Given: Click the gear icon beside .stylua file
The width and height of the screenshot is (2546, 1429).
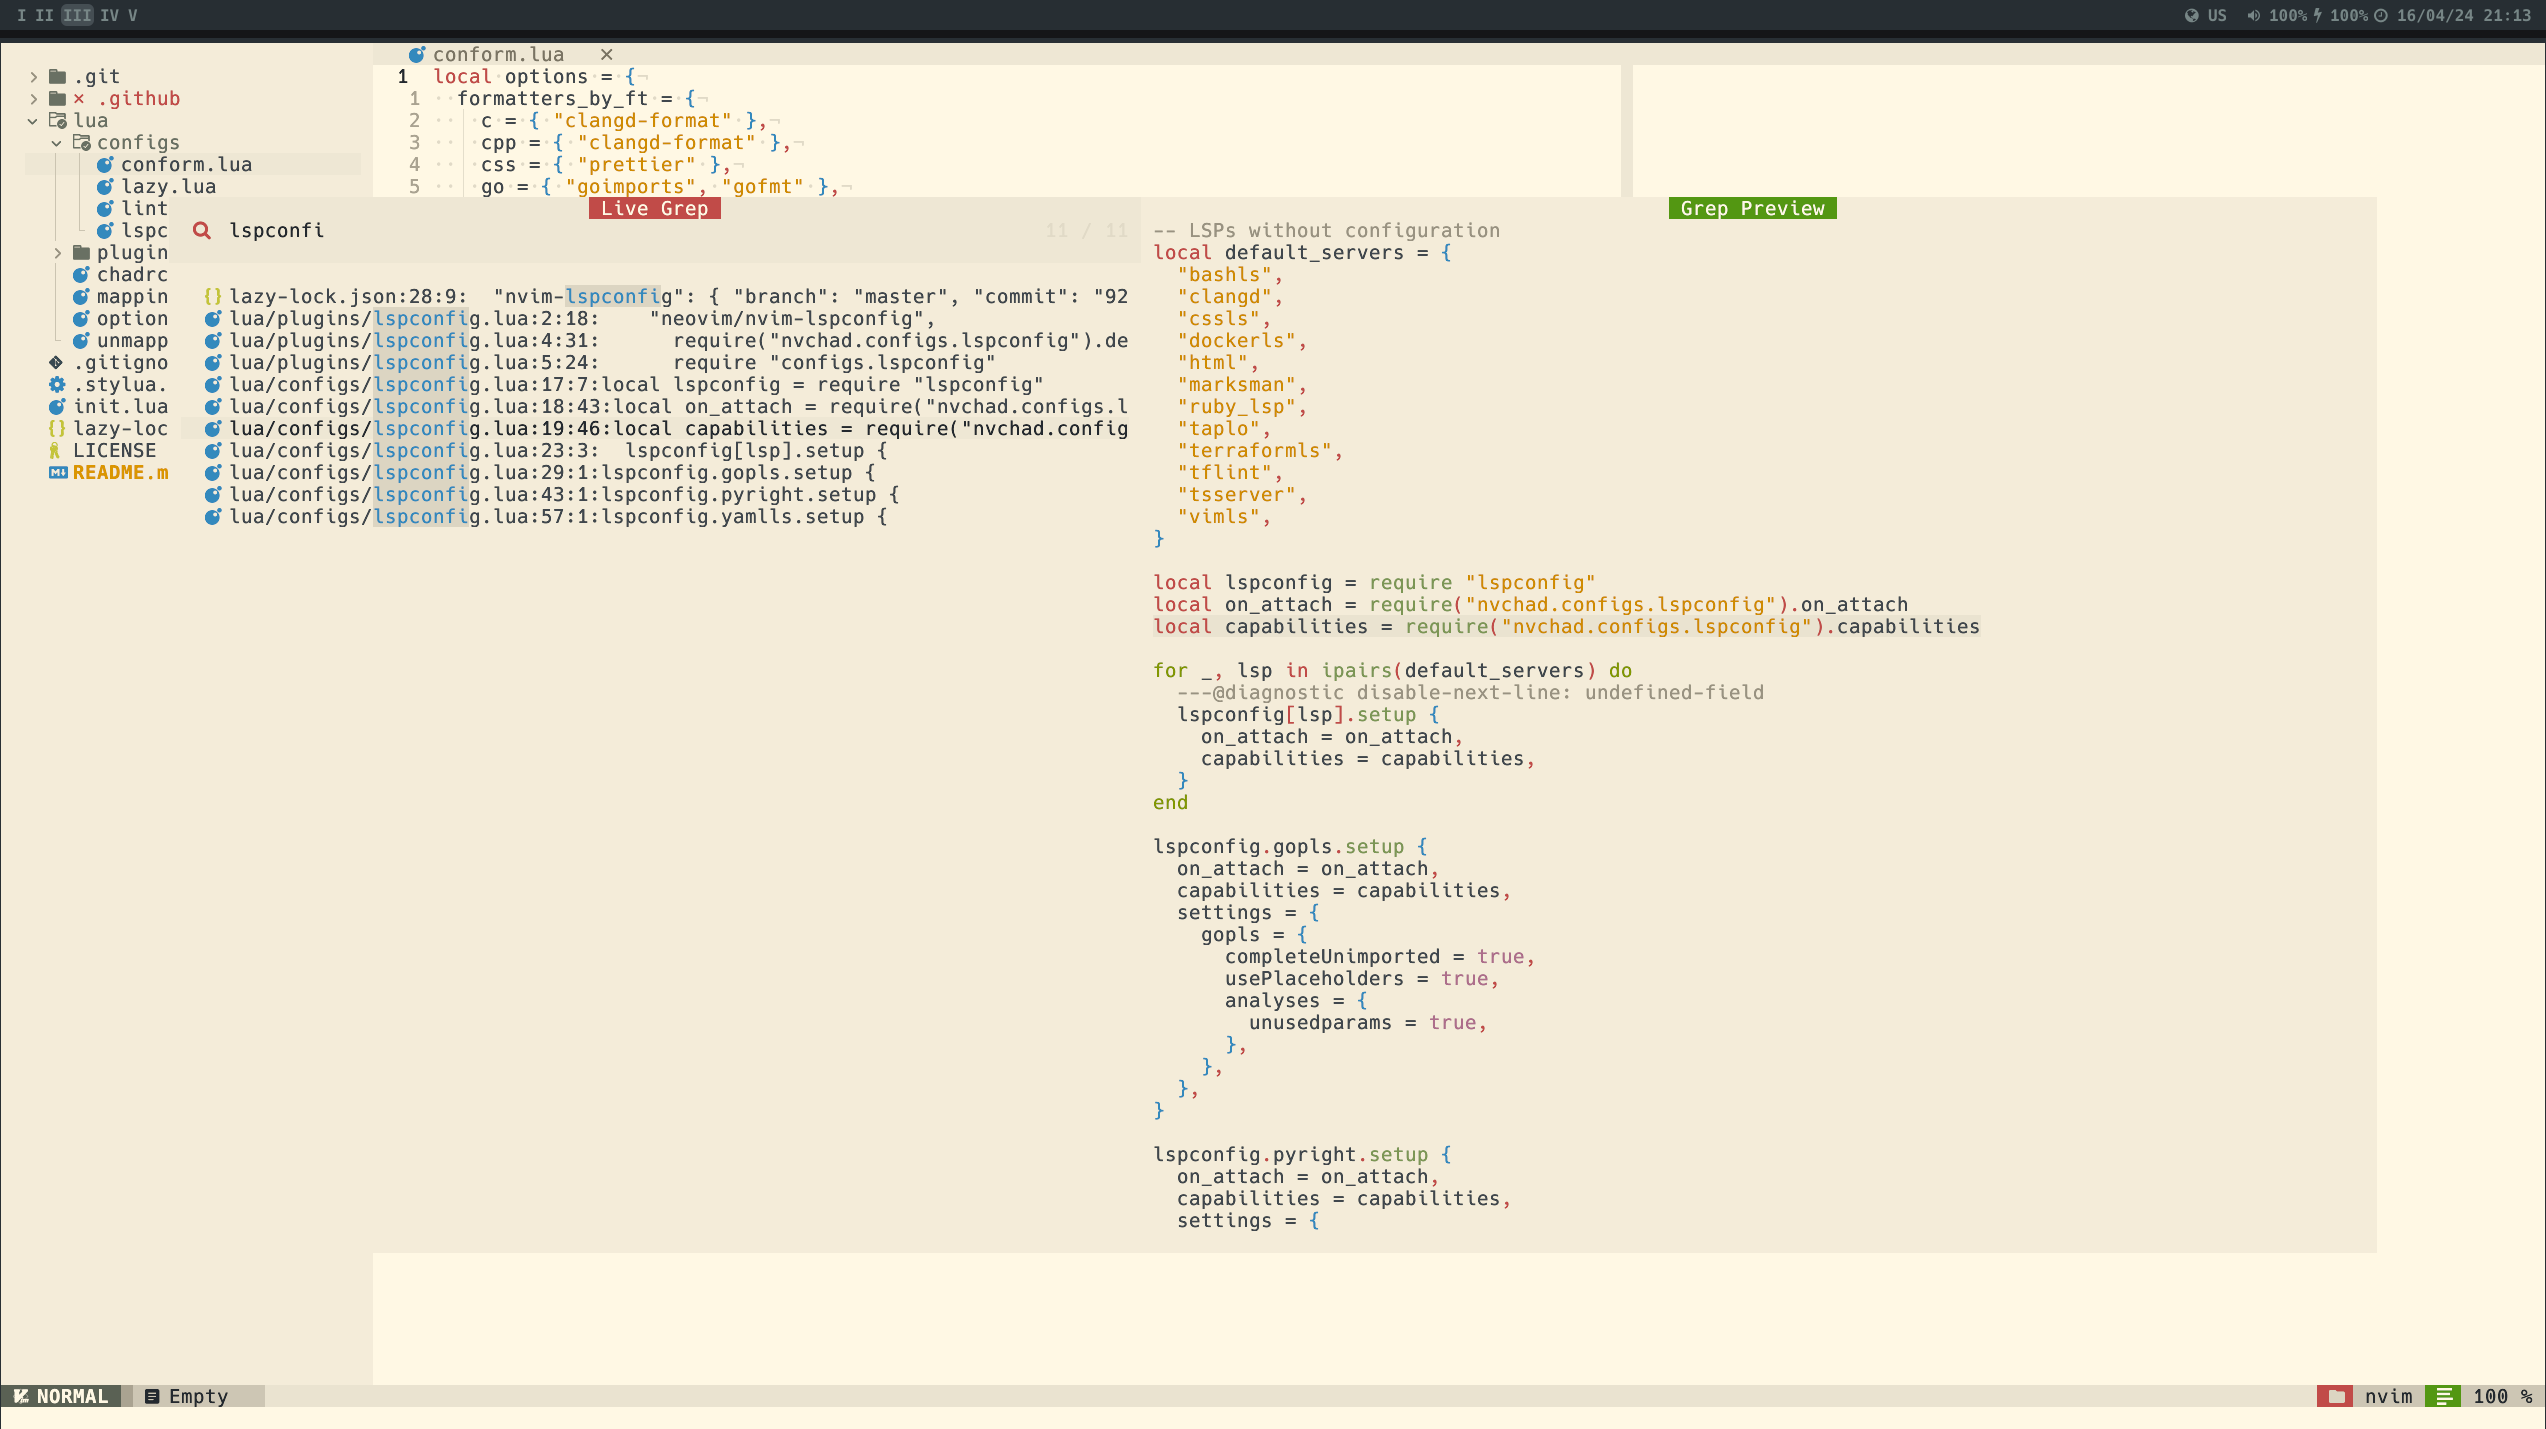Looking at the screenshot, I should (57, 385).
